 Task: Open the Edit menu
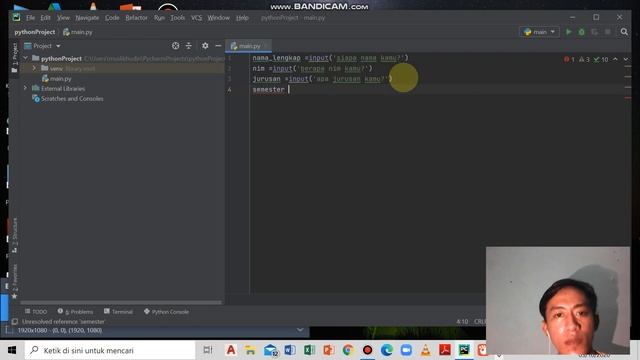45,18
